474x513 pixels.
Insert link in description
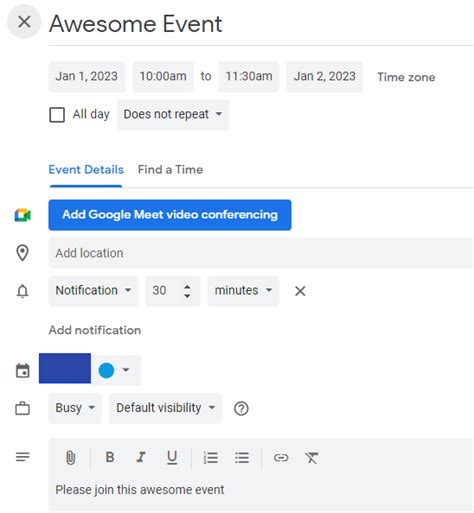tap(281, 458)
